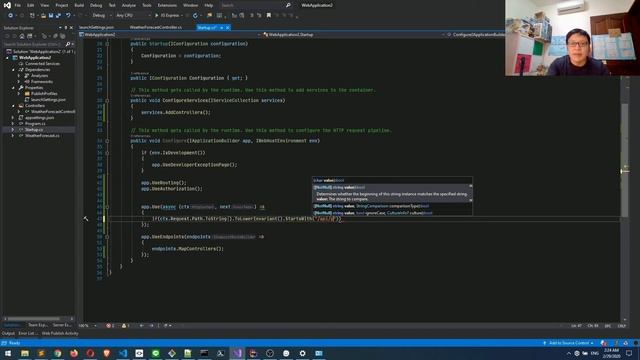
Task: Click Solution Explorer search magnifier icon
Action: click(68, 44)
